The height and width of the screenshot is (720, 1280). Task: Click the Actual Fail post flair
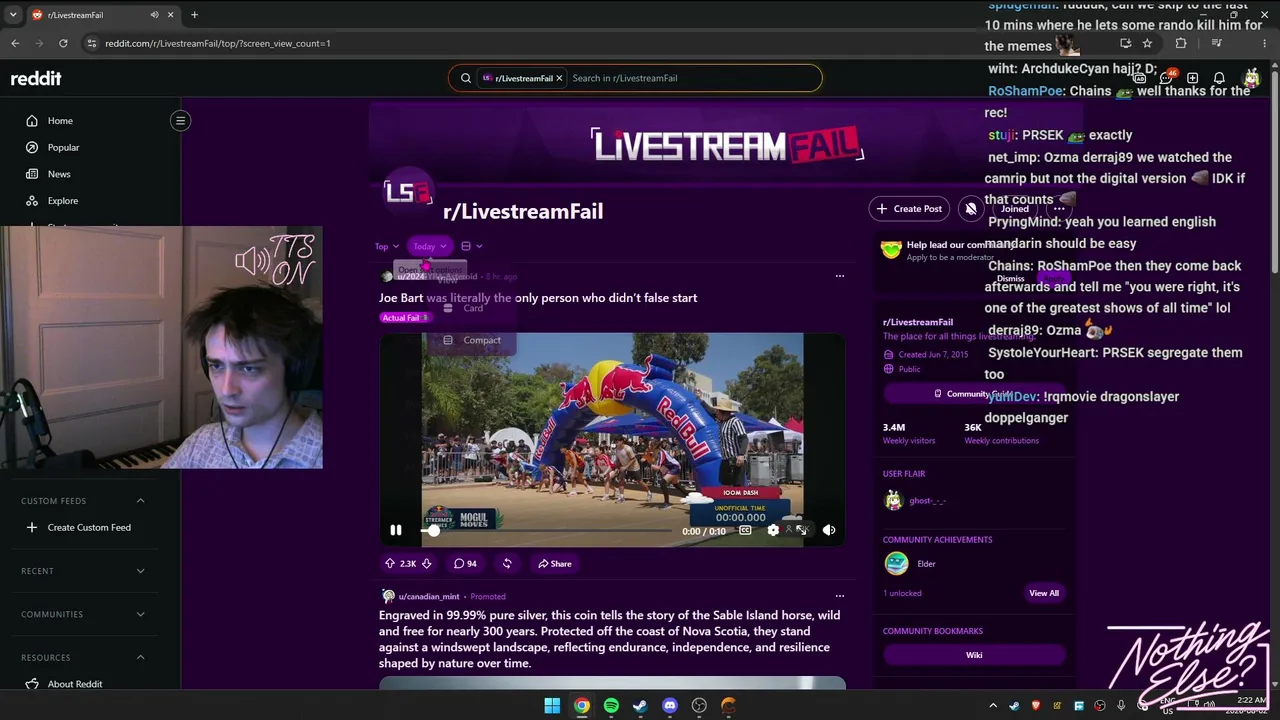click(x=405, y=318)
